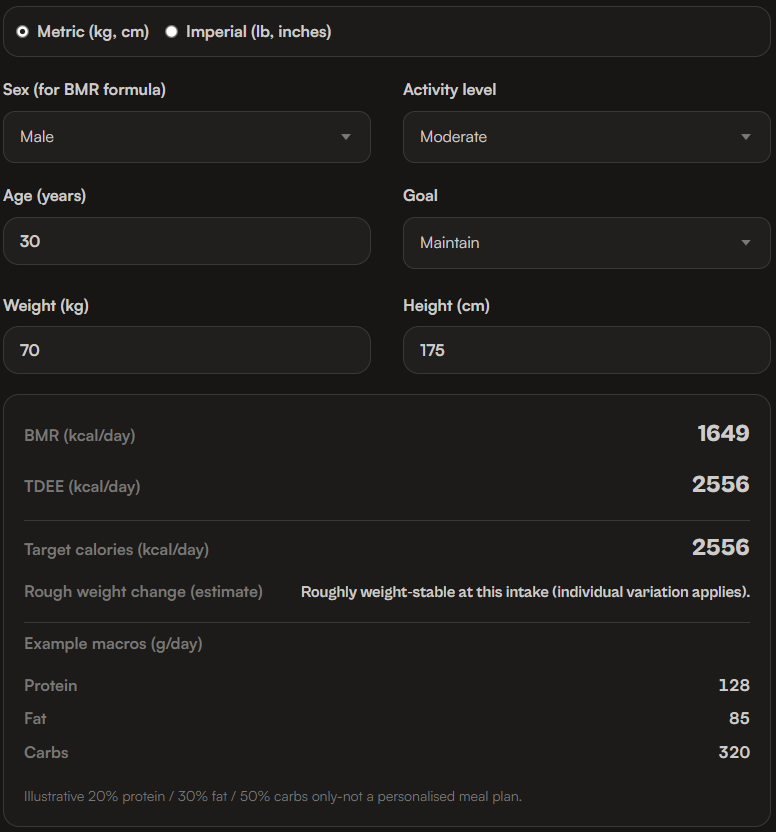Screen dimensions: 776x832
Task: Click the Age field containing 30
Action: (x=186, y=241)
